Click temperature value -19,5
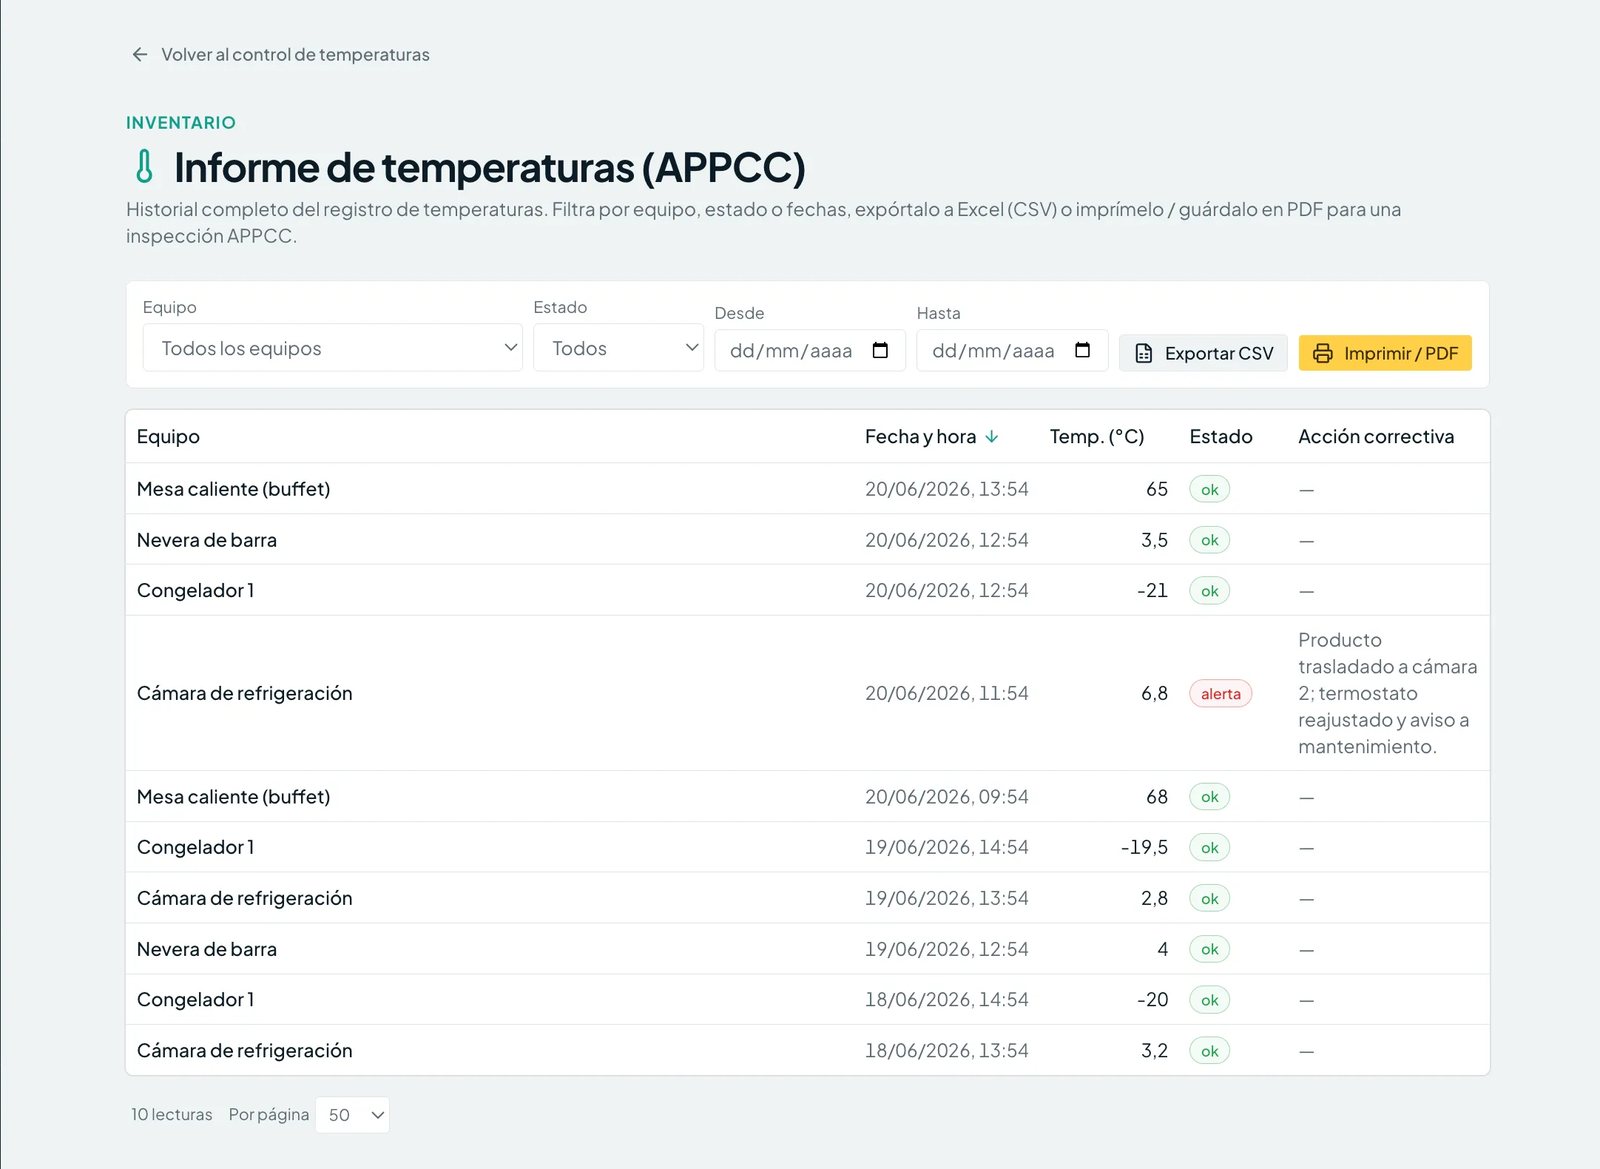Screen dimensions: 1600x1169 (x=1144, y=847)
